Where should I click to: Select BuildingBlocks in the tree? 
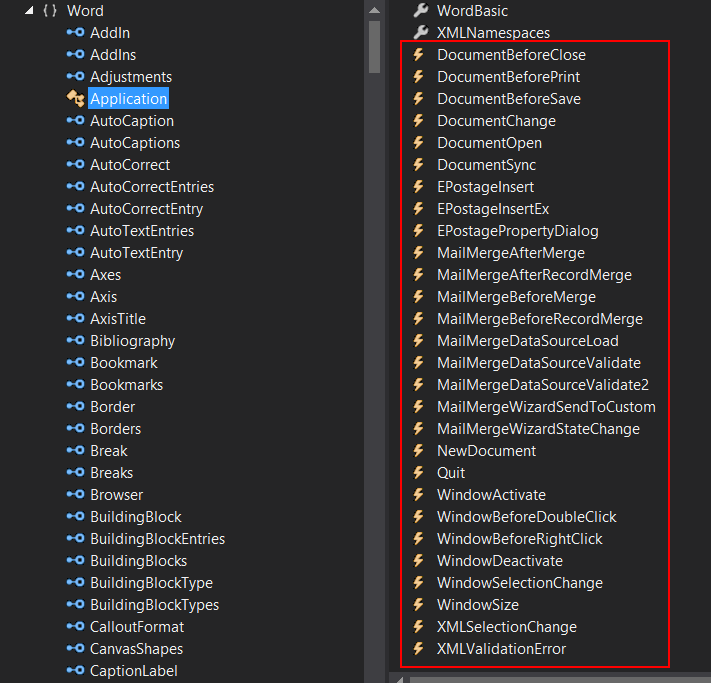(x=138, y=561)
